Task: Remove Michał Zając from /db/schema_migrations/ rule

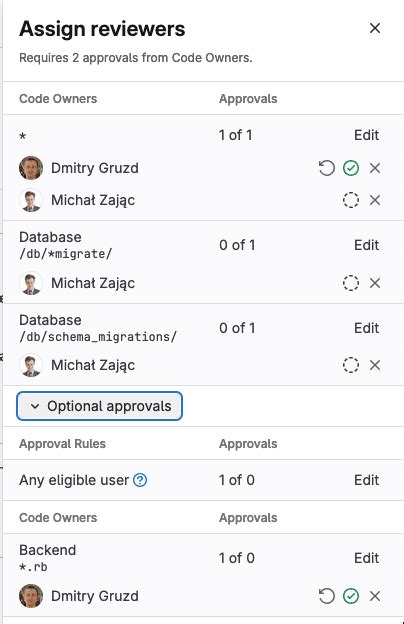Action: point(375,365)
